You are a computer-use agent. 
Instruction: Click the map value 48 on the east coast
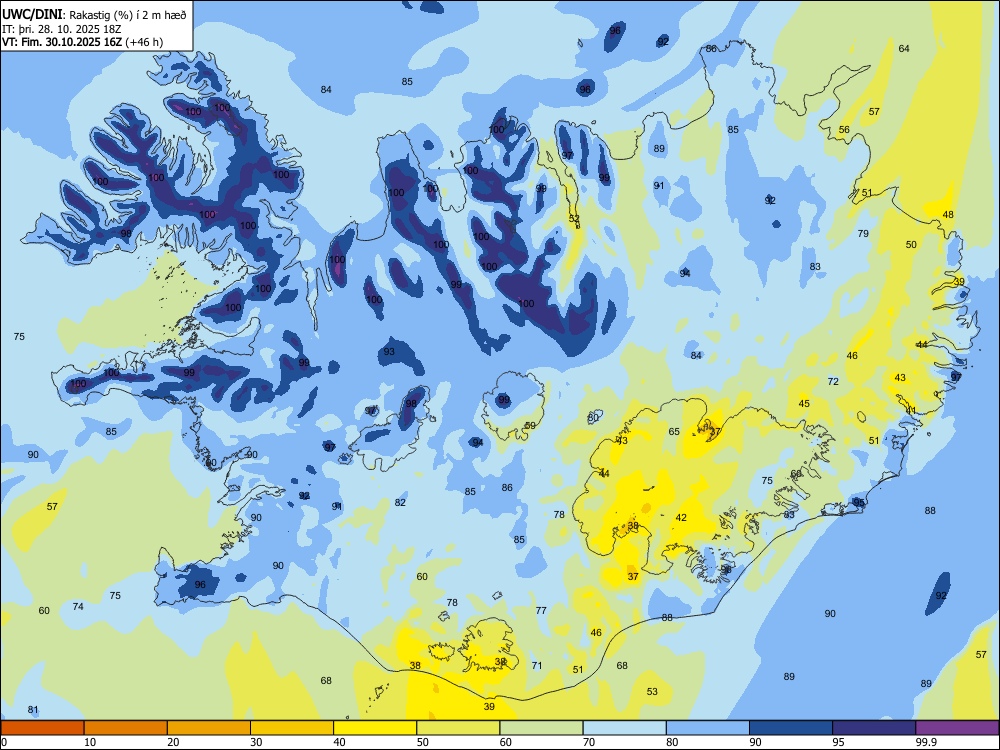click(948, 214)
